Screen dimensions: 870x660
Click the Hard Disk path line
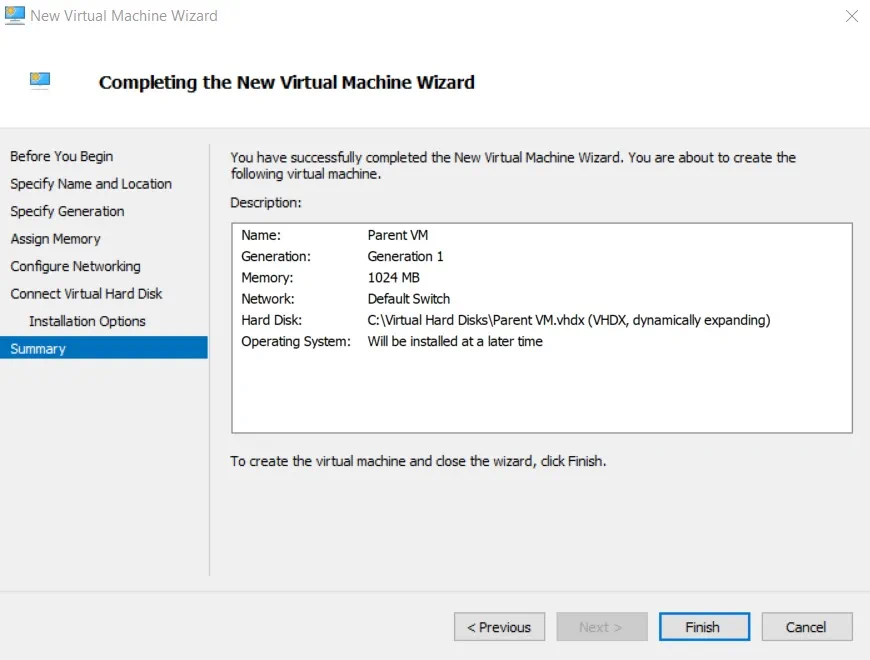(x=568, y=320)
